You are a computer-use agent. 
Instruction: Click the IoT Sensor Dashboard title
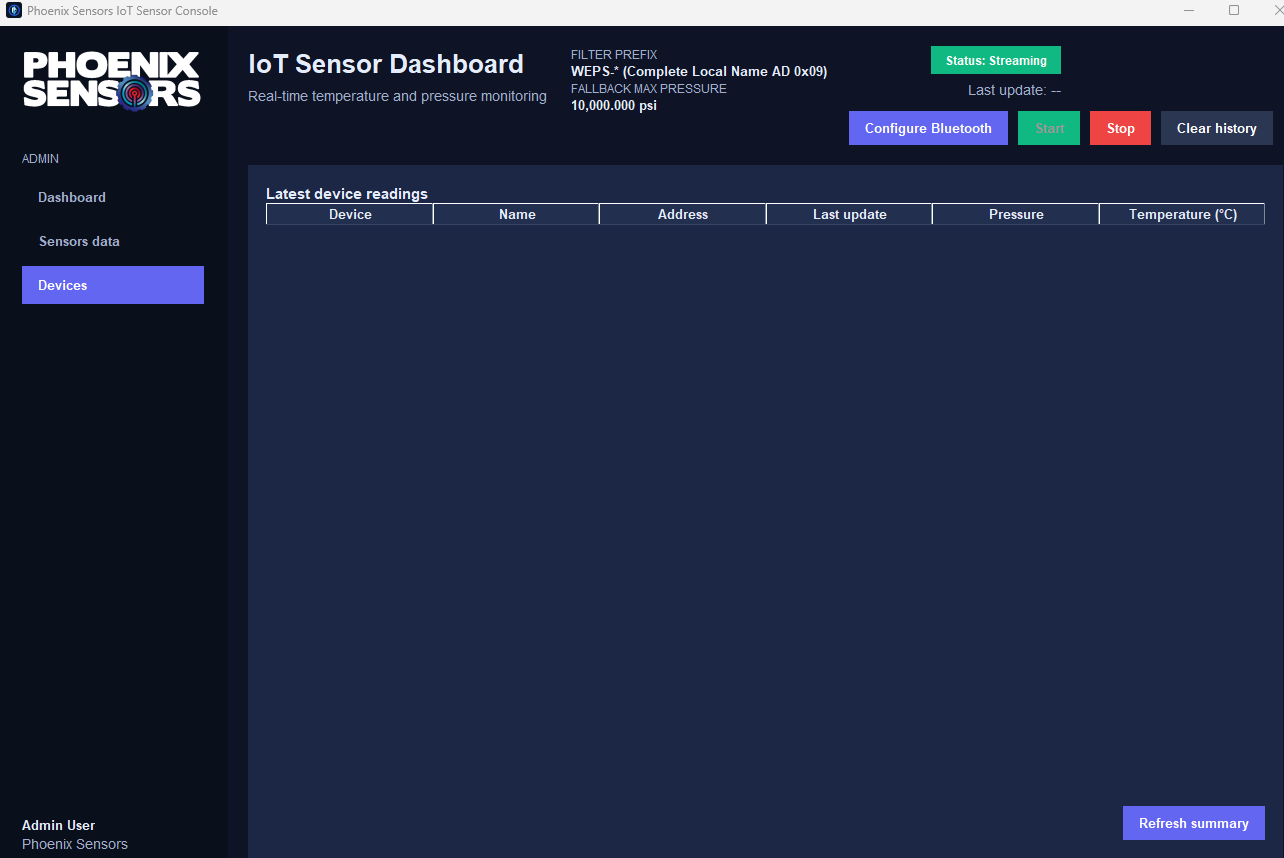[386, 64]
